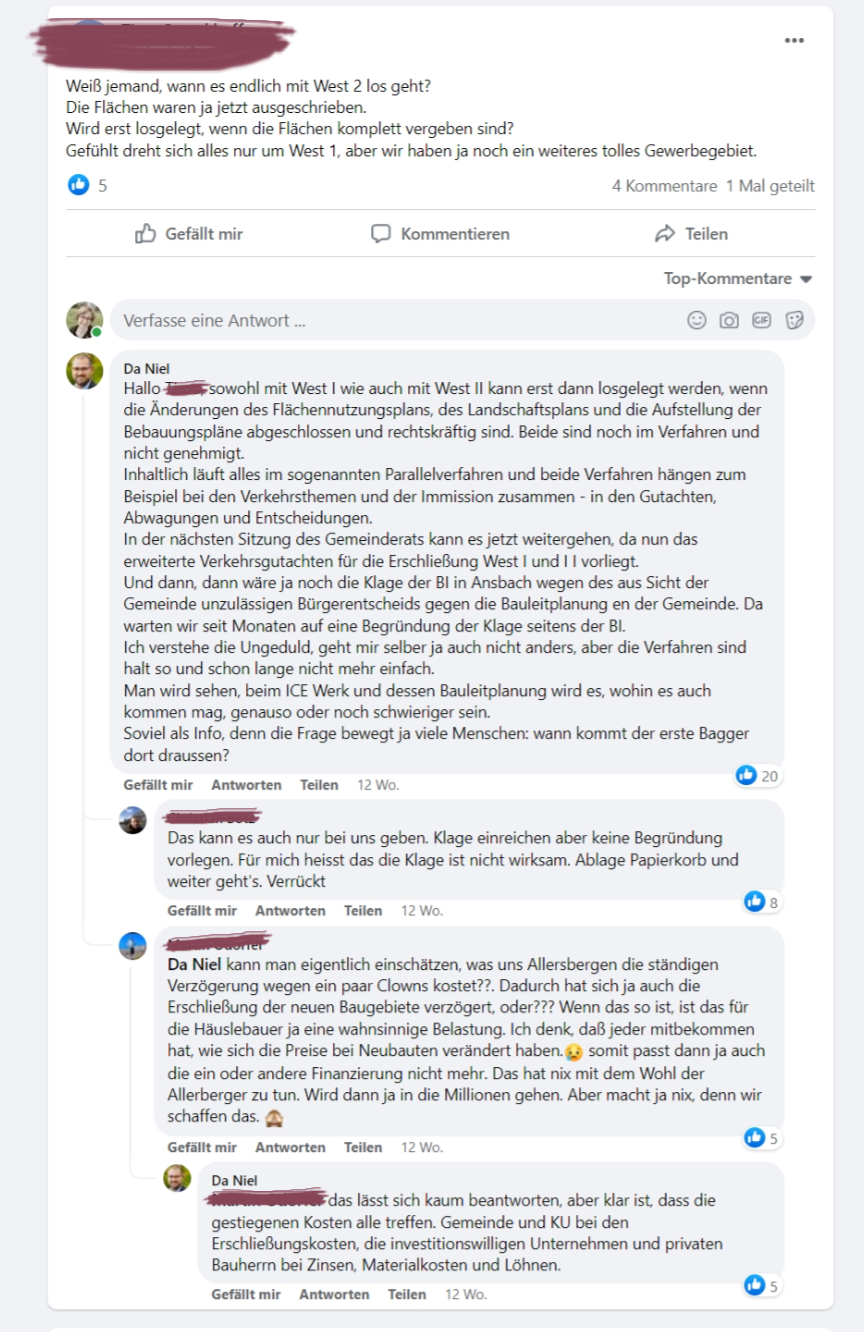Viewport: 864px width, 1332px height.
Task: Expand the Top-Kommentare sort dropdown
Action: click(738, 279)
